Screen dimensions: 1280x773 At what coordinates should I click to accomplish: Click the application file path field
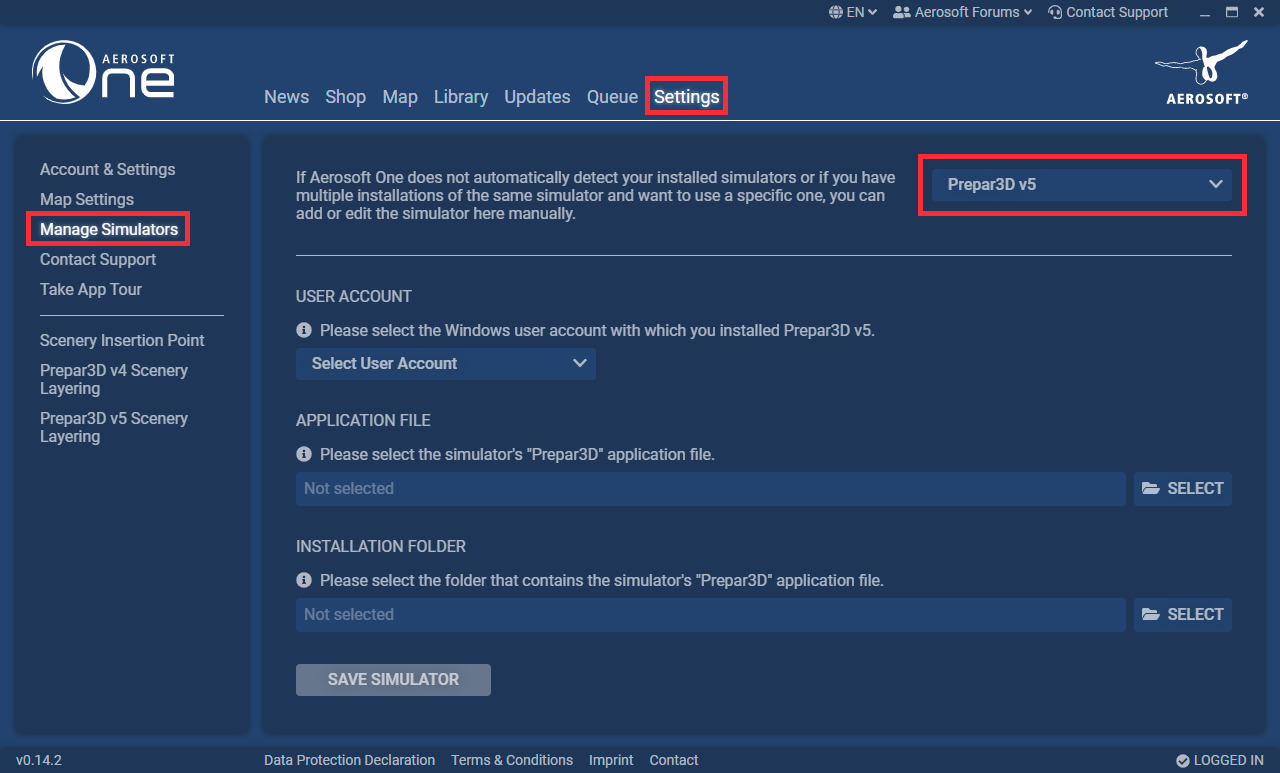click(711, 488)
